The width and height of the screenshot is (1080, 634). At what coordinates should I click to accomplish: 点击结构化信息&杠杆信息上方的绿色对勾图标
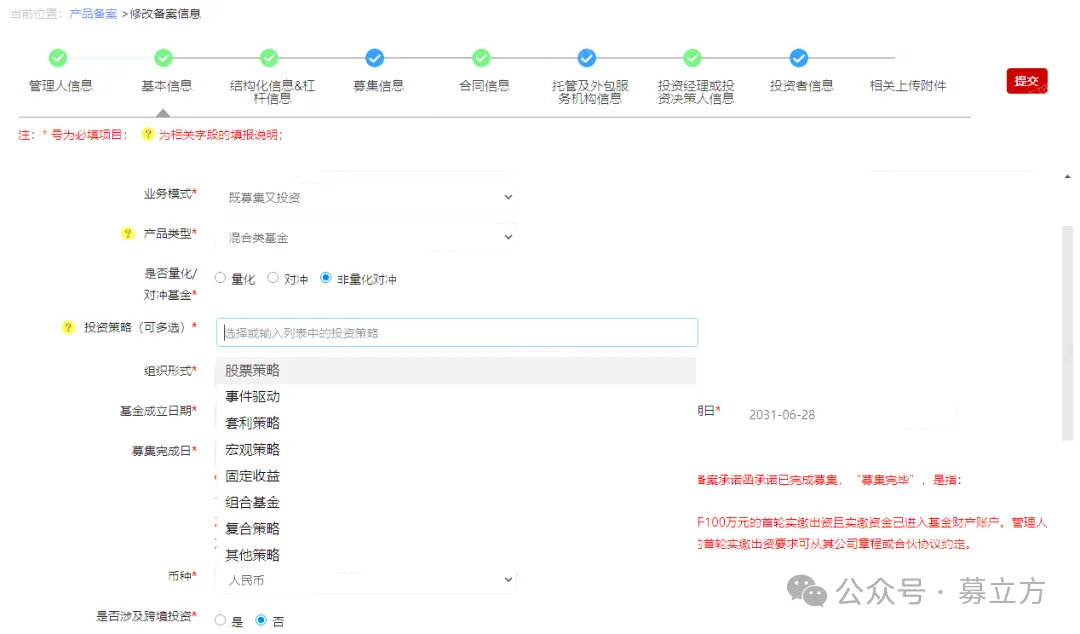(269, 58)
